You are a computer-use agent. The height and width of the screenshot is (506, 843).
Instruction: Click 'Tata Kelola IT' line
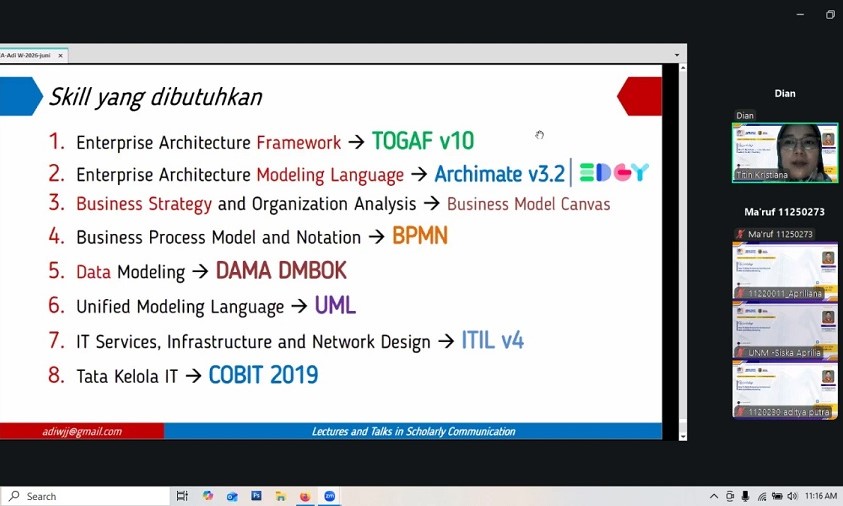click(127, 376)
